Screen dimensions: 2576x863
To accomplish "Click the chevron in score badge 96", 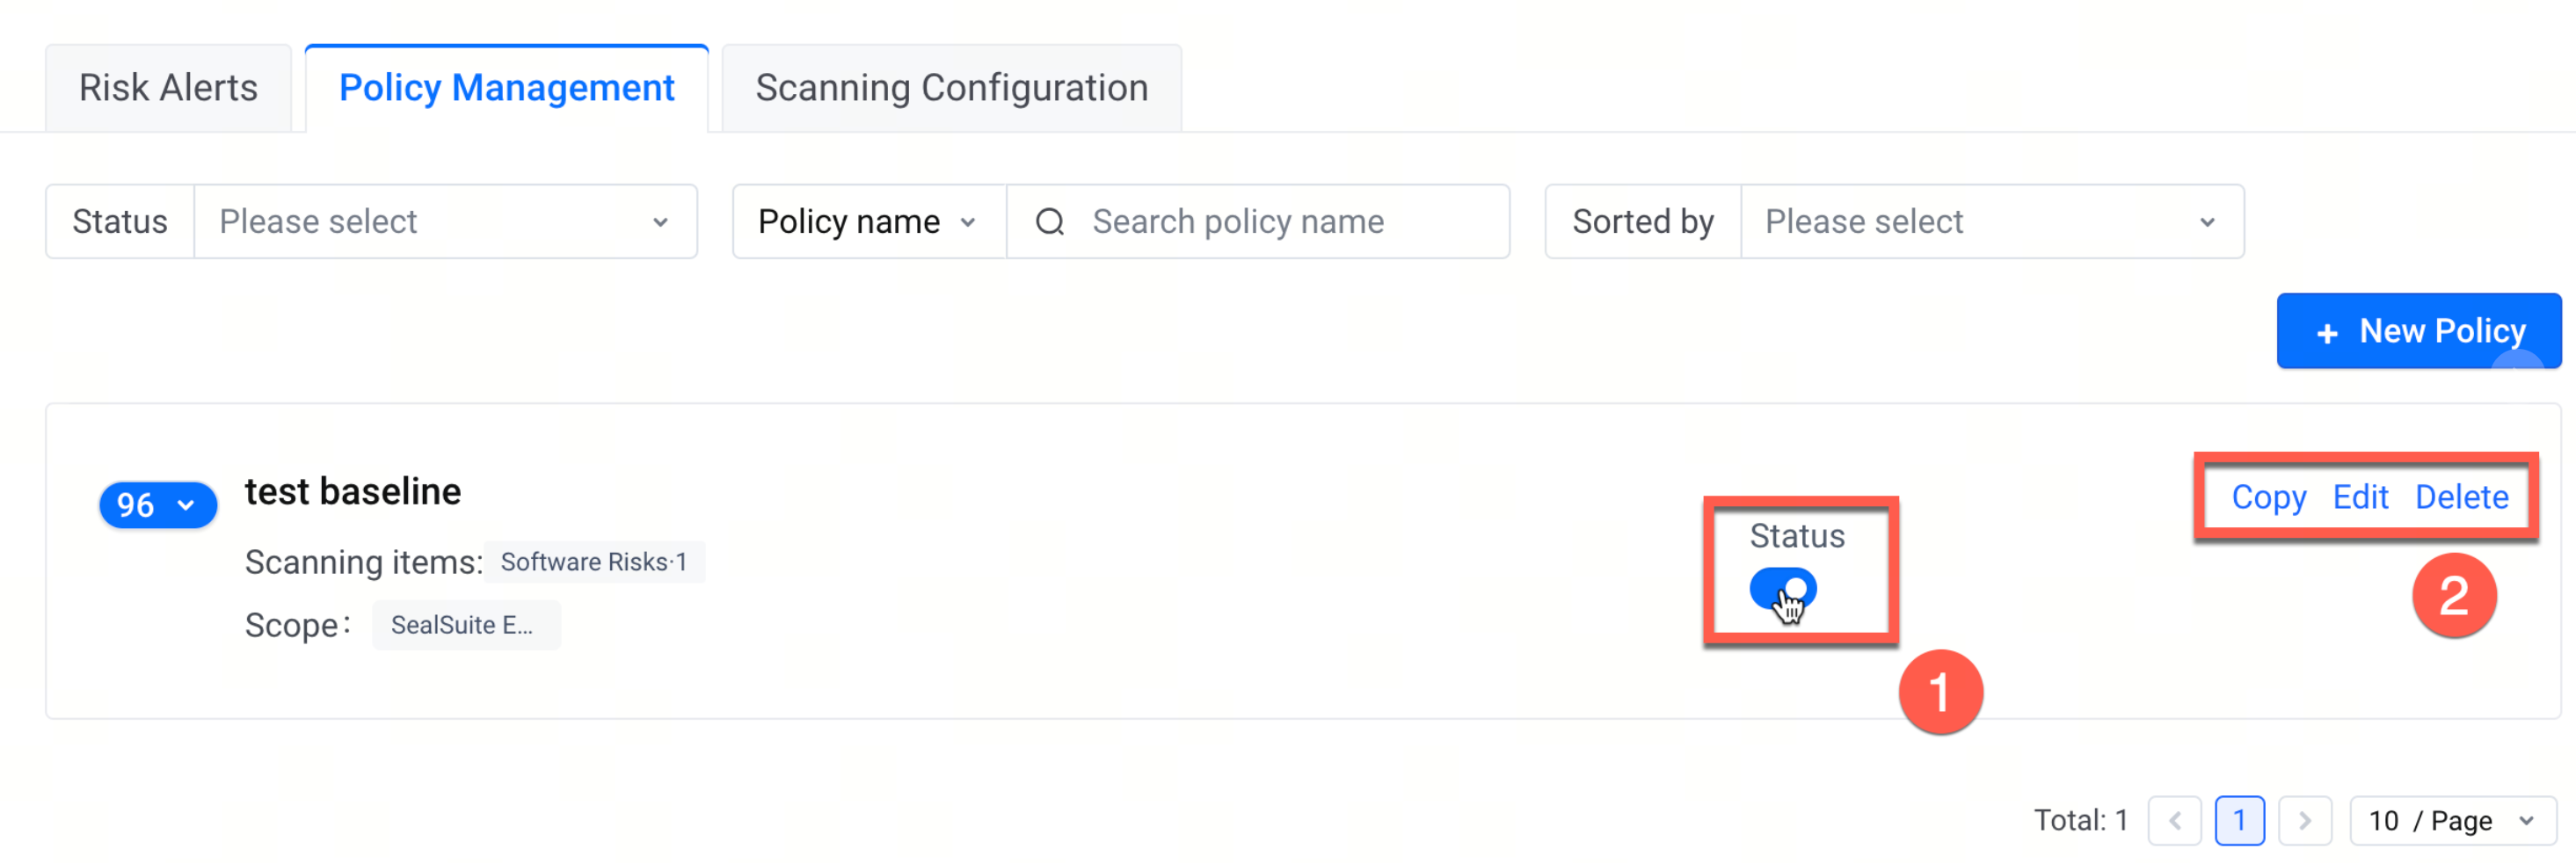I will tap(185, 505).
